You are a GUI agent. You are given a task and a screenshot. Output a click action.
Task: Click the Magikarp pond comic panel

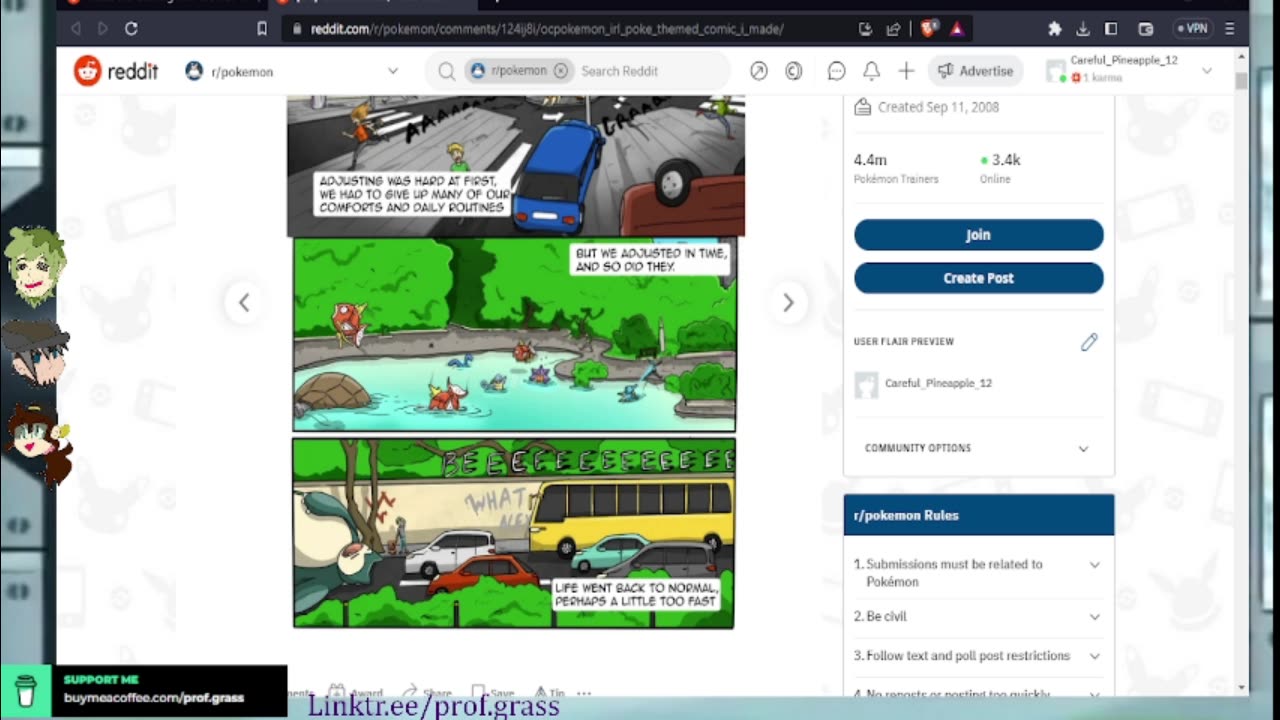pos(514,335)
